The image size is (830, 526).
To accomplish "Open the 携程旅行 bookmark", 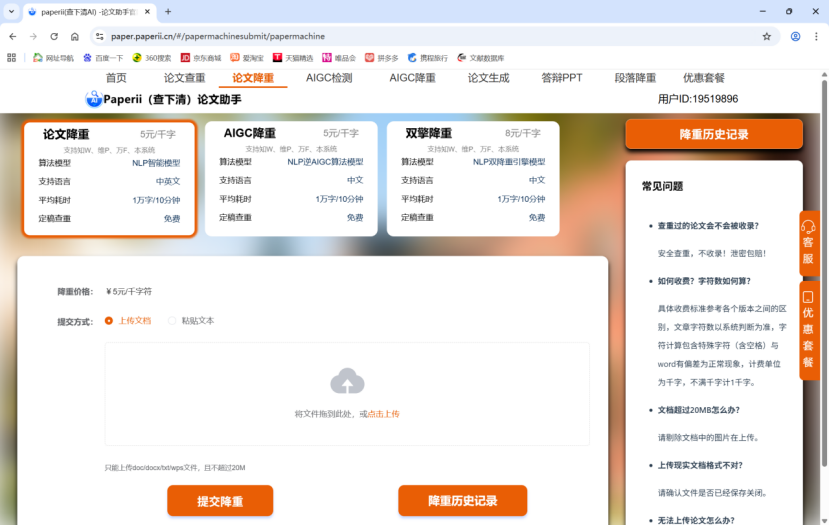I will click(x=427, y=58).
